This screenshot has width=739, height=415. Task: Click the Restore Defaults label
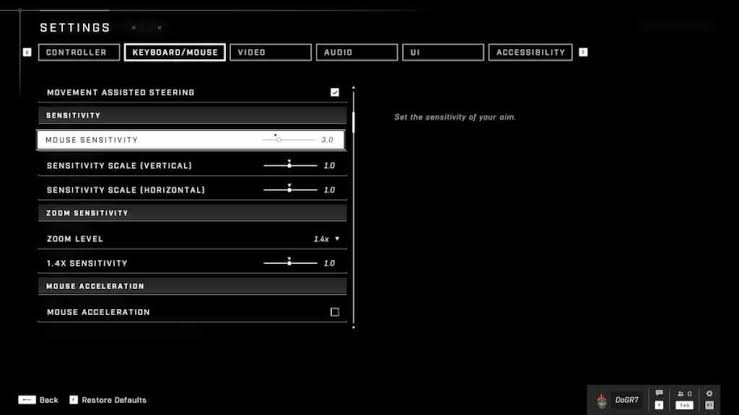click(115, 400)
